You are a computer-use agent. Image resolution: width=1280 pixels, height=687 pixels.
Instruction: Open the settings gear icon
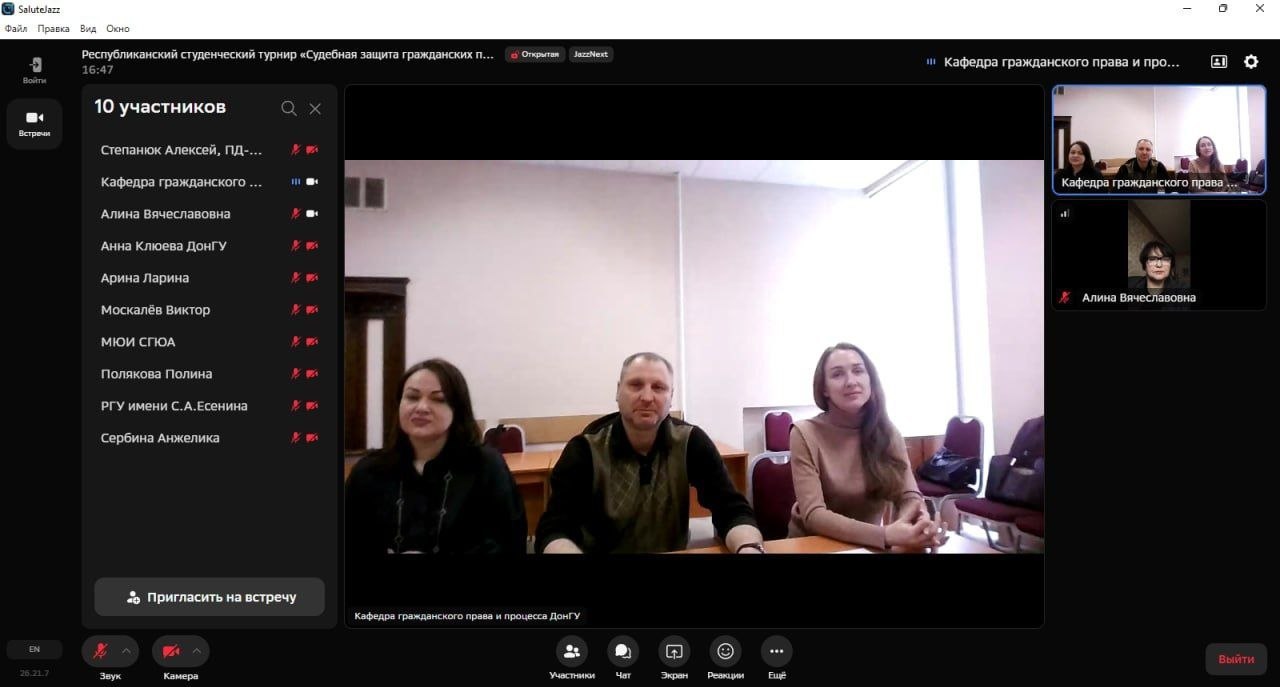click(1251, 62)
